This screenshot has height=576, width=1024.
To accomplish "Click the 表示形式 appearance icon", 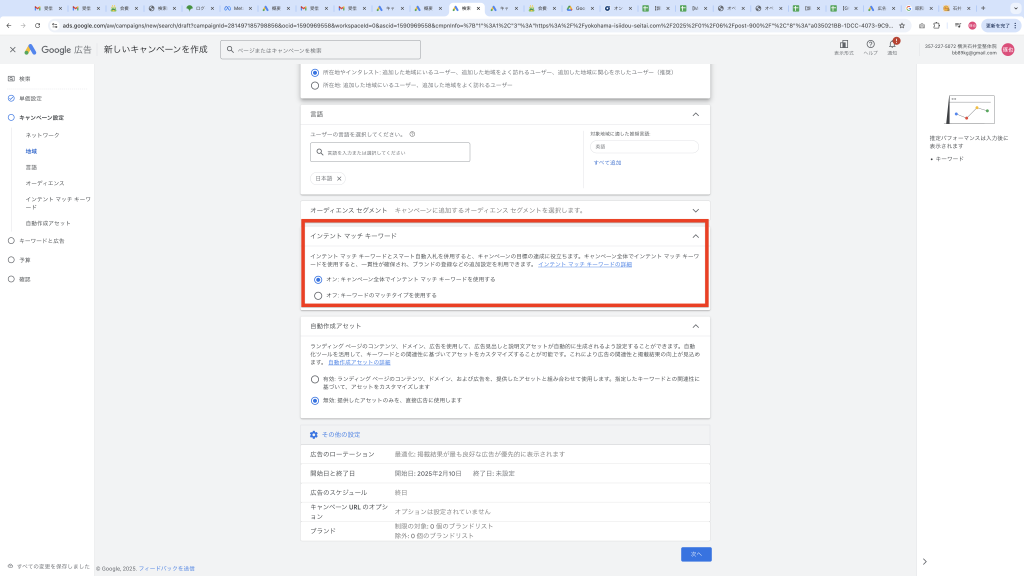I will 844,45.
